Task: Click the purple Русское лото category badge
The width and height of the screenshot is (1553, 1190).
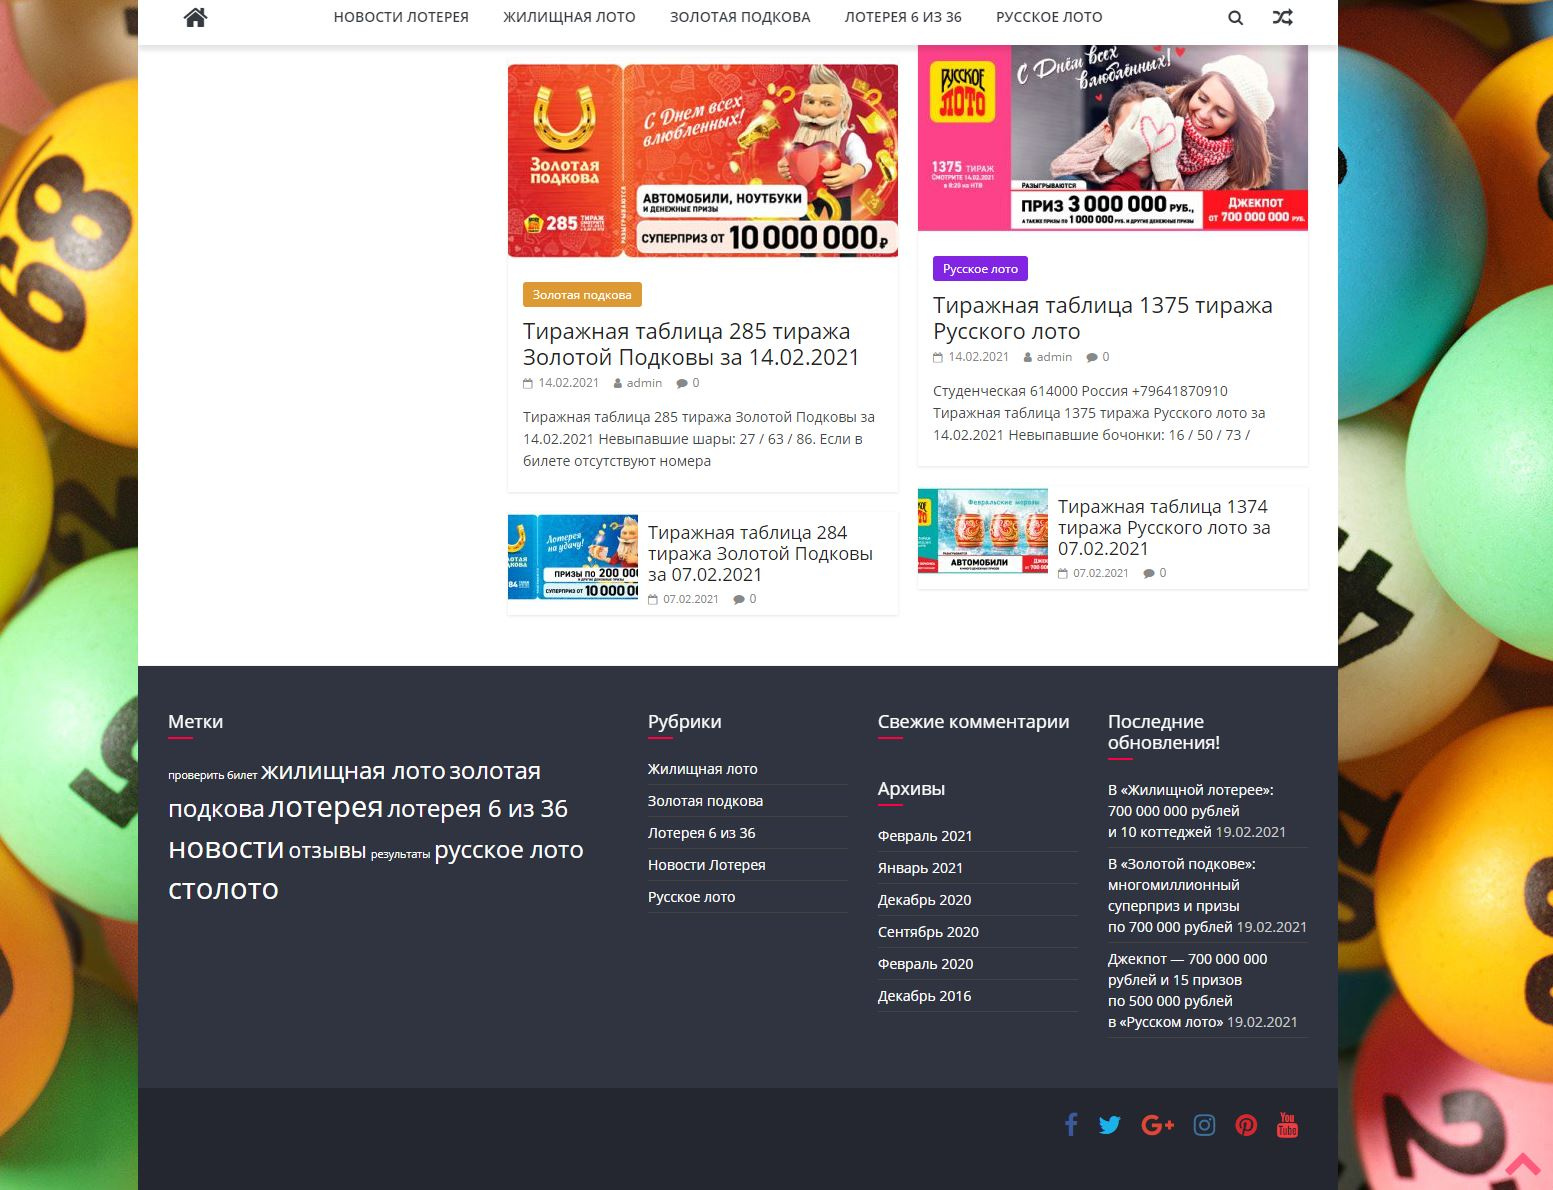Action: click(x=980, y=269)
